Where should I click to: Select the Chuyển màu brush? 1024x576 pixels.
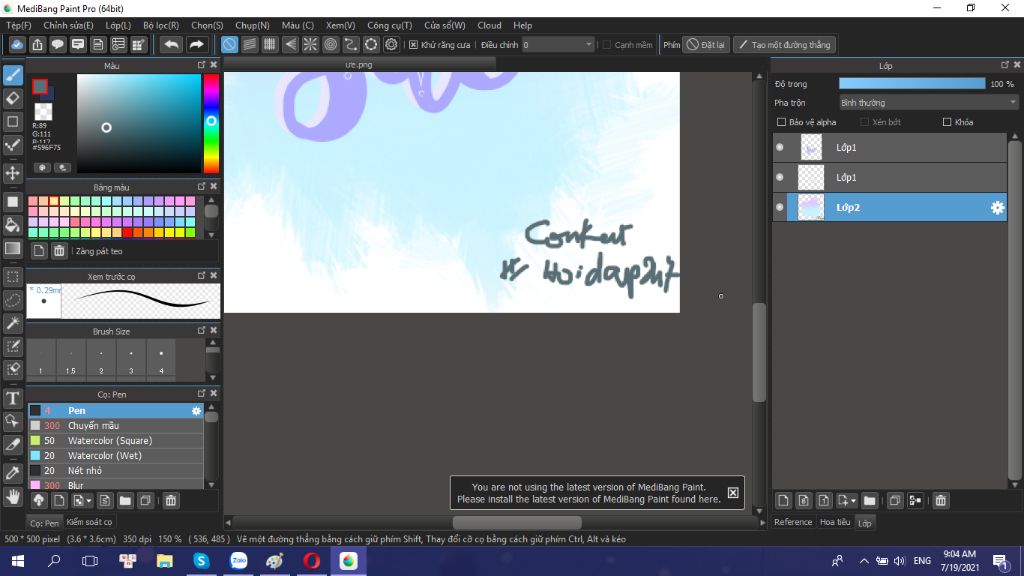(116, 426)
